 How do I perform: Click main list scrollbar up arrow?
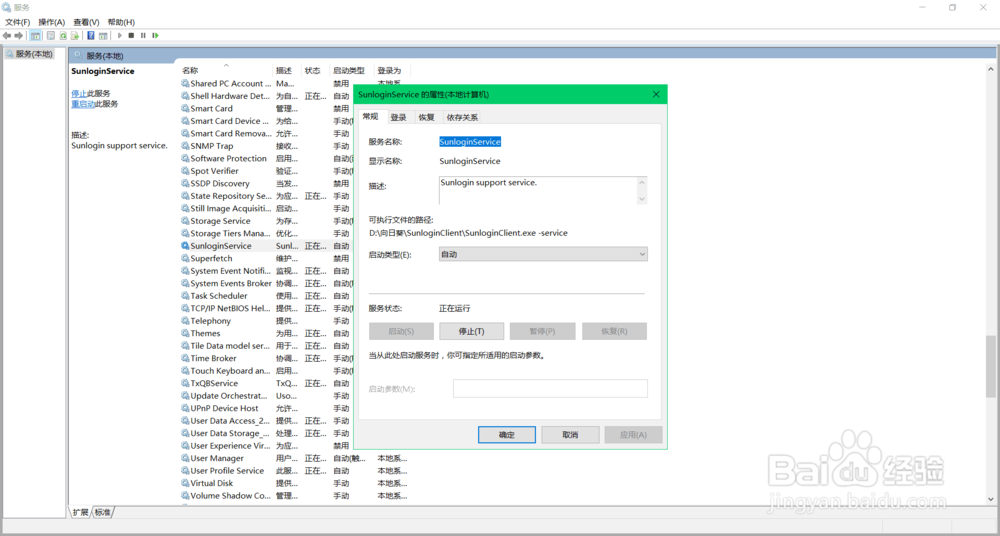tap(990, 70)
